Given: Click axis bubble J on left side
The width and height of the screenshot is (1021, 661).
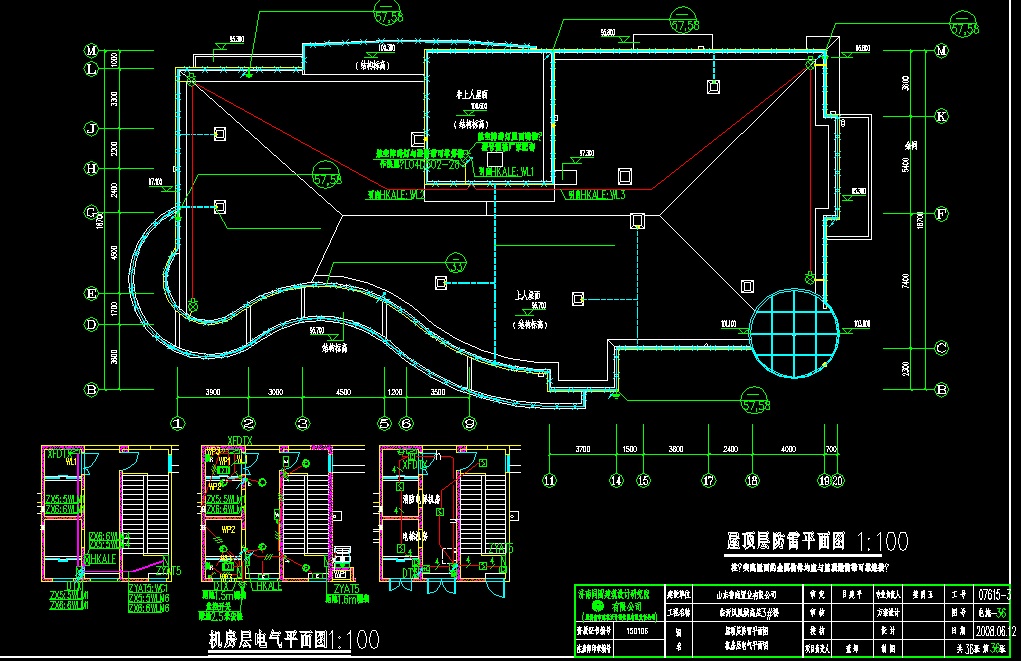Looking at the screenshot, I should [x=90, y=129].
